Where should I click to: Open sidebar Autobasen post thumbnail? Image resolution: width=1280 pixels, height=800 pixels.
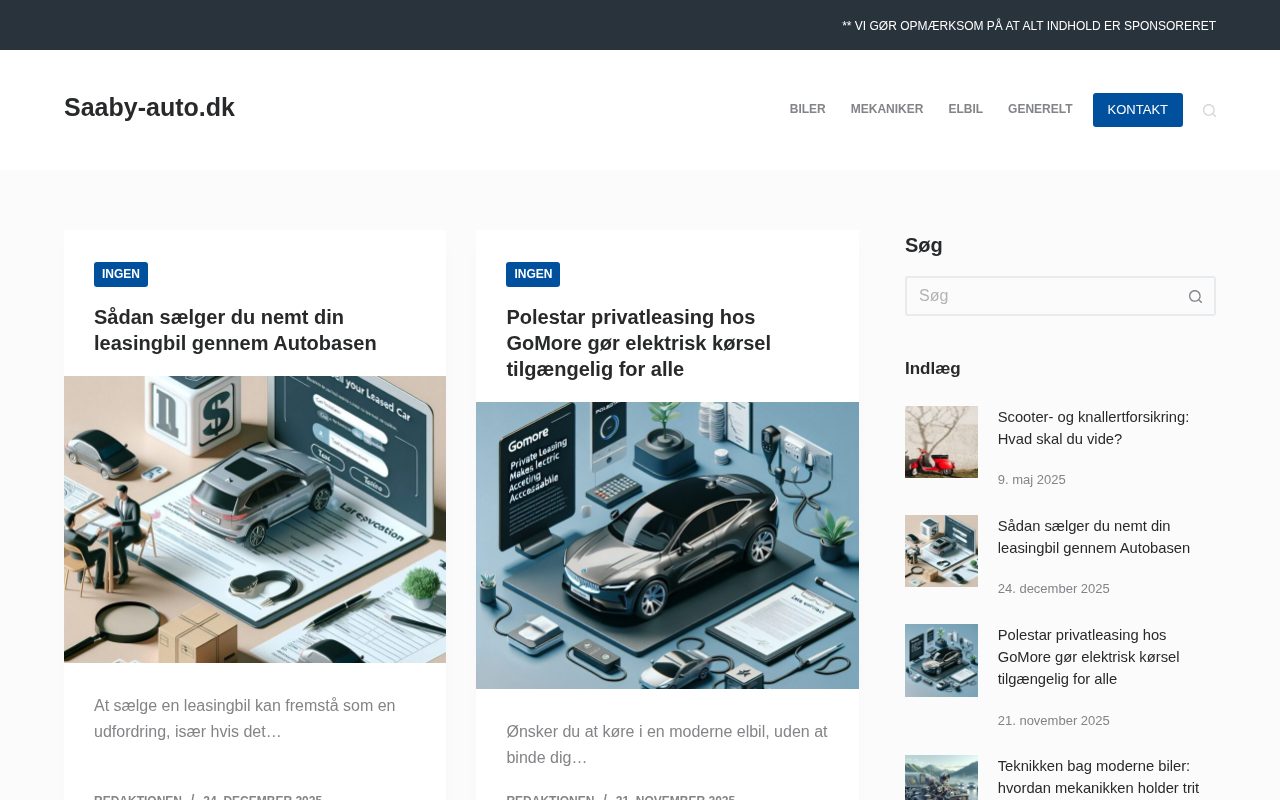coord(941,551)
